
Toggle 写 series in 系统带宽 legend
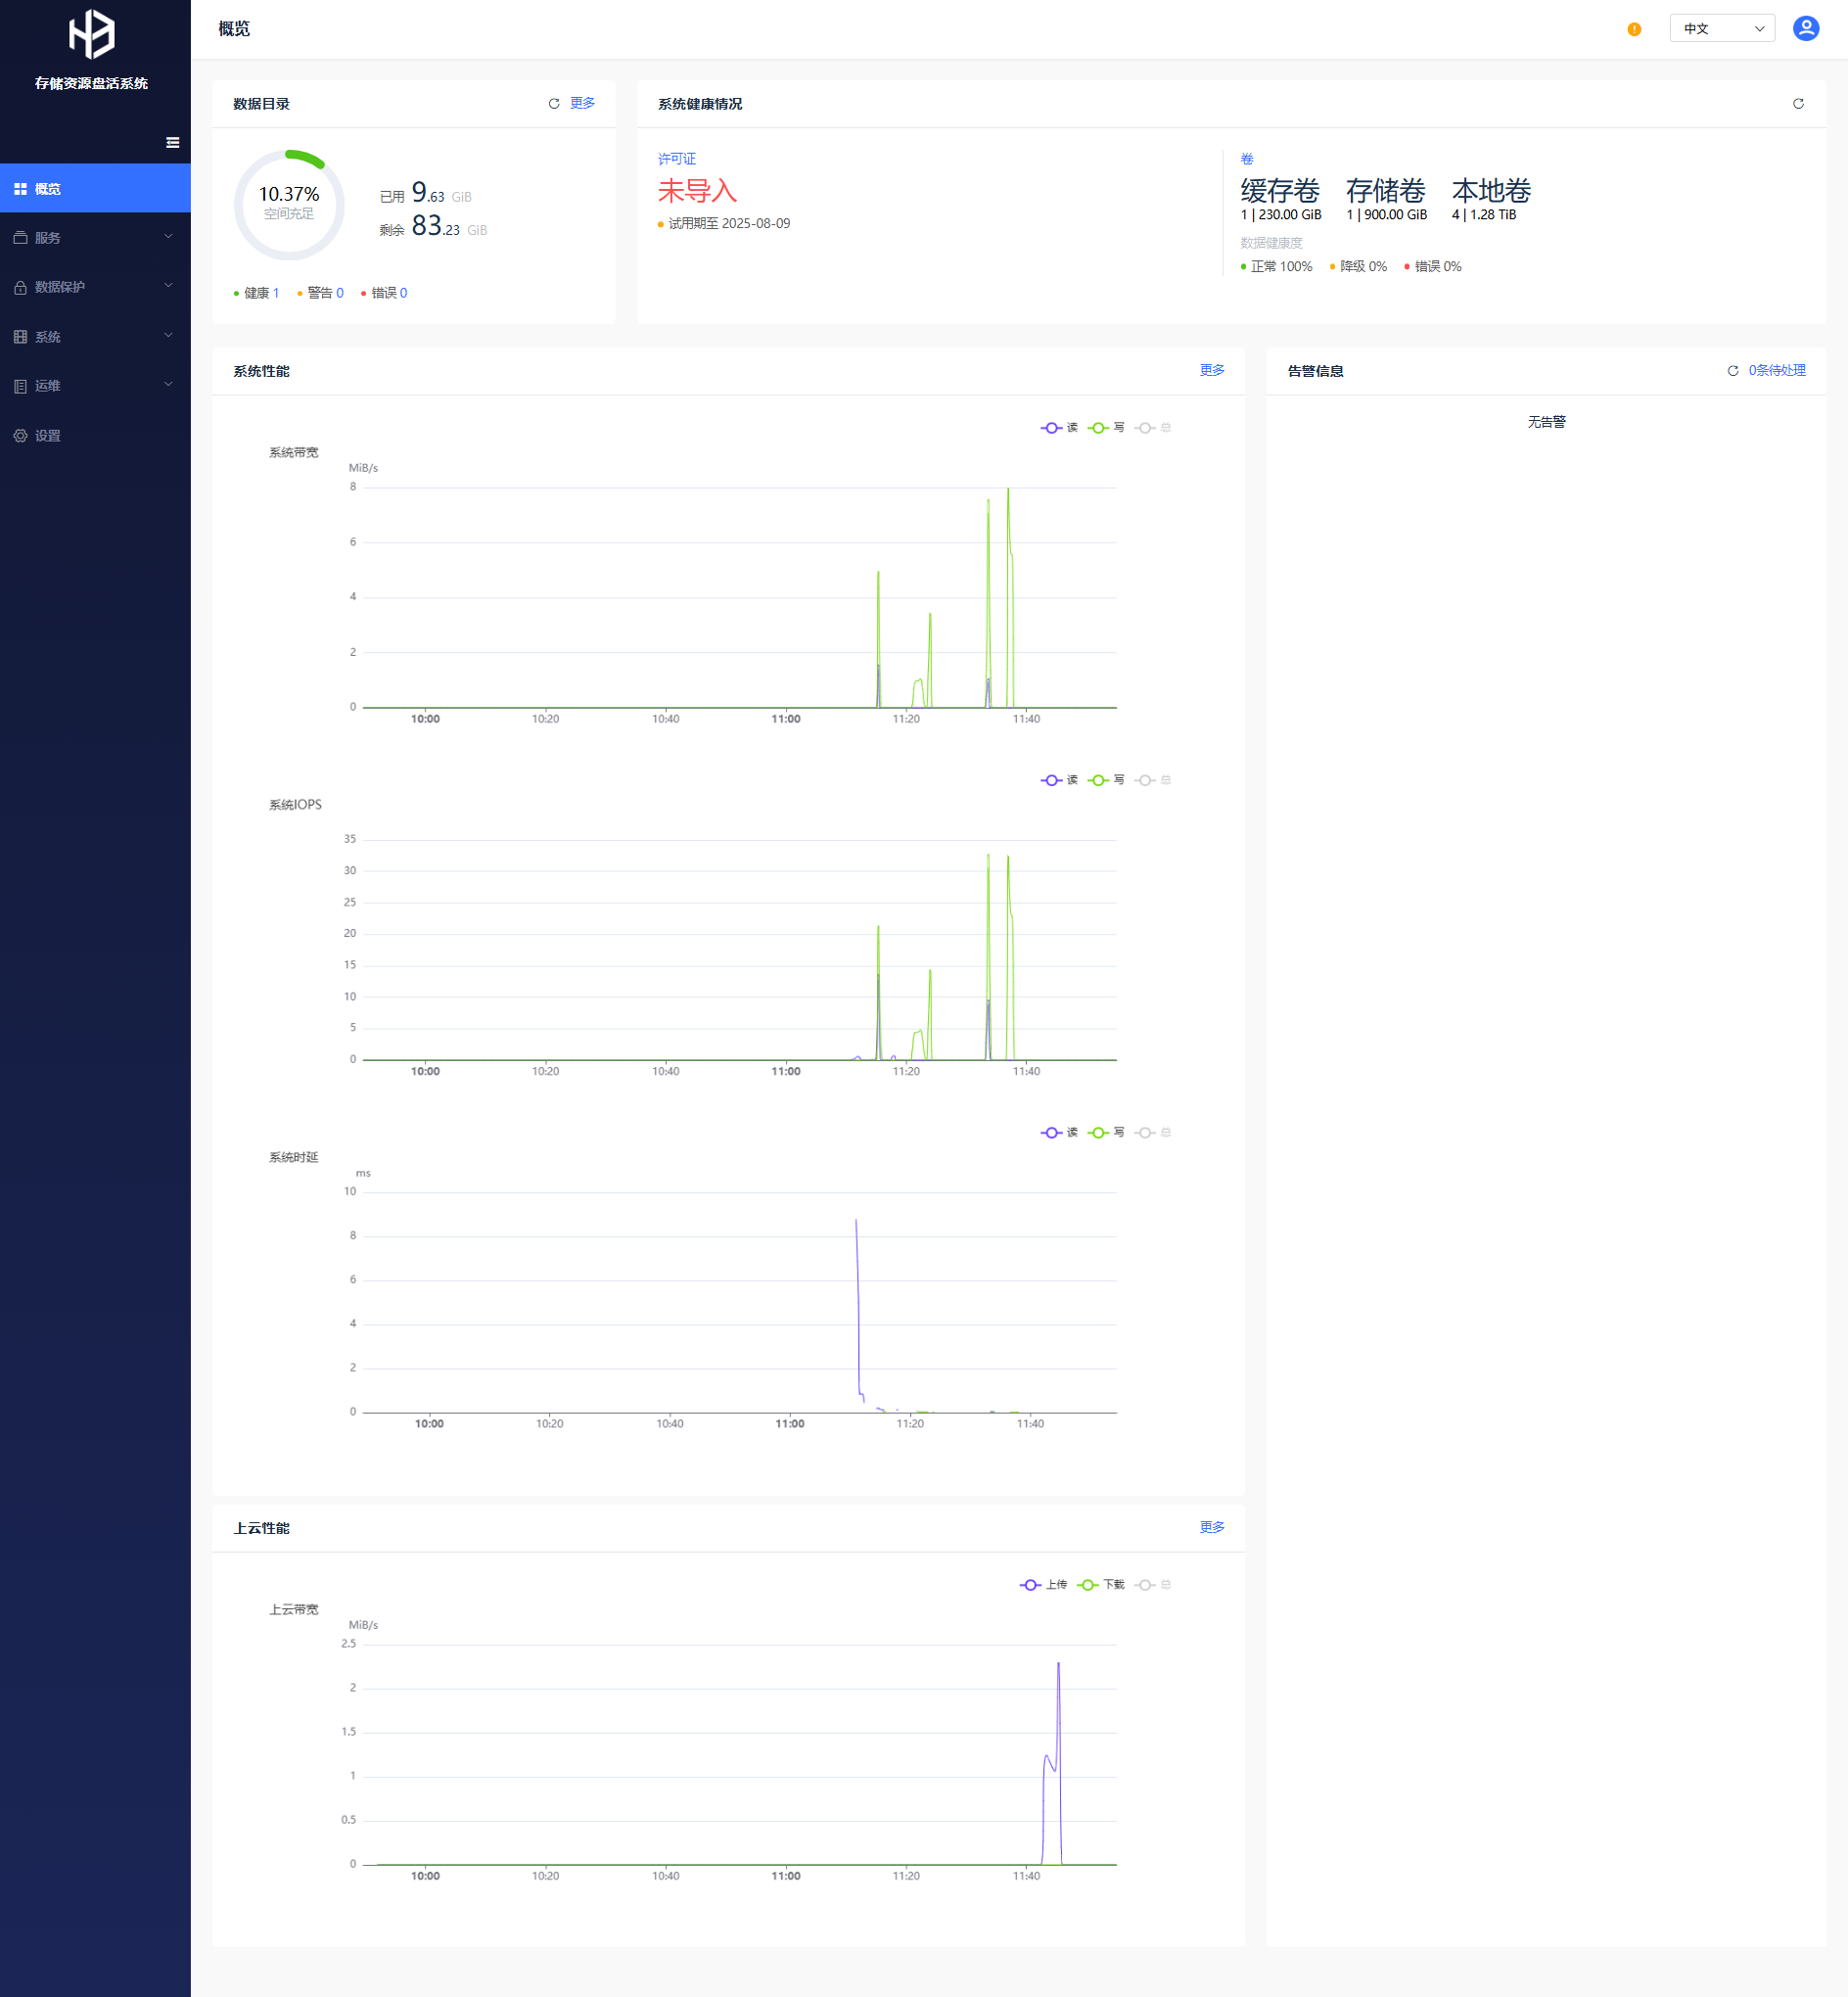(1106, 428)
